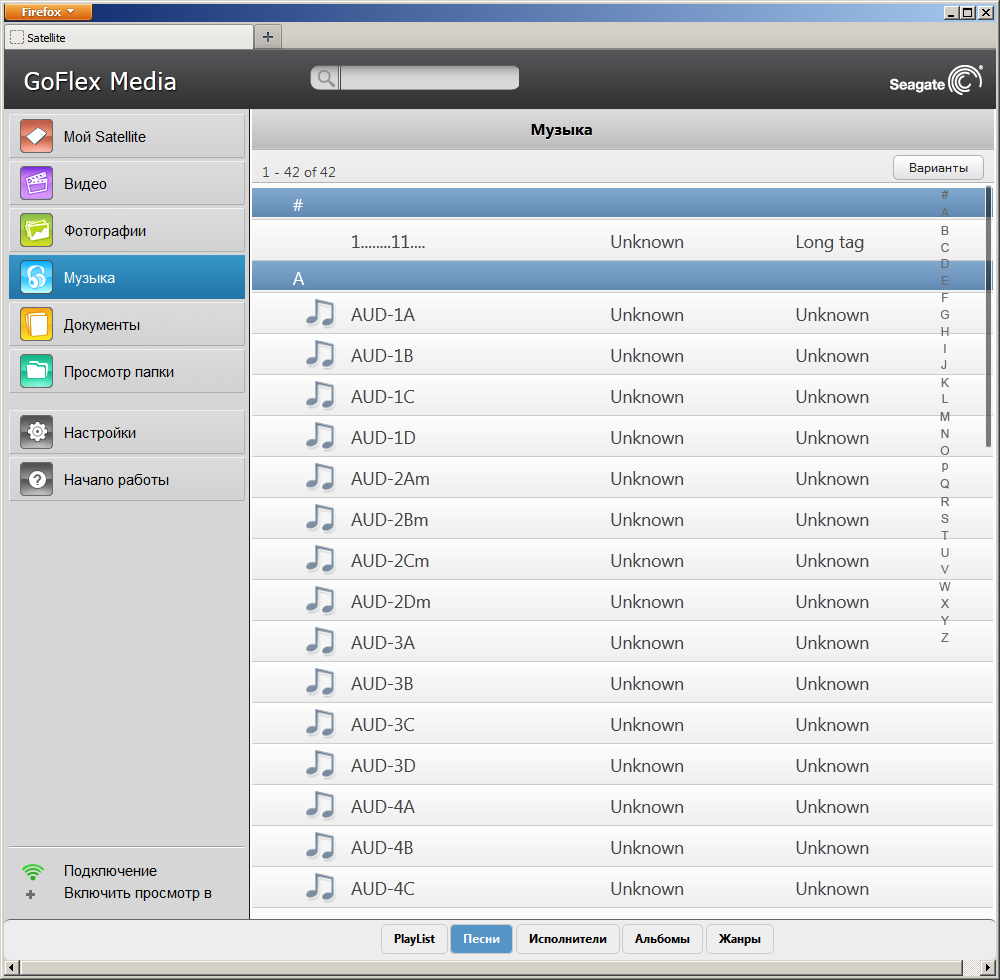The height and width of the screenshot is (980, 1000).
Task: Click the Unknown artist cell for AUD-2Am
Action: (x=647, y=478)
